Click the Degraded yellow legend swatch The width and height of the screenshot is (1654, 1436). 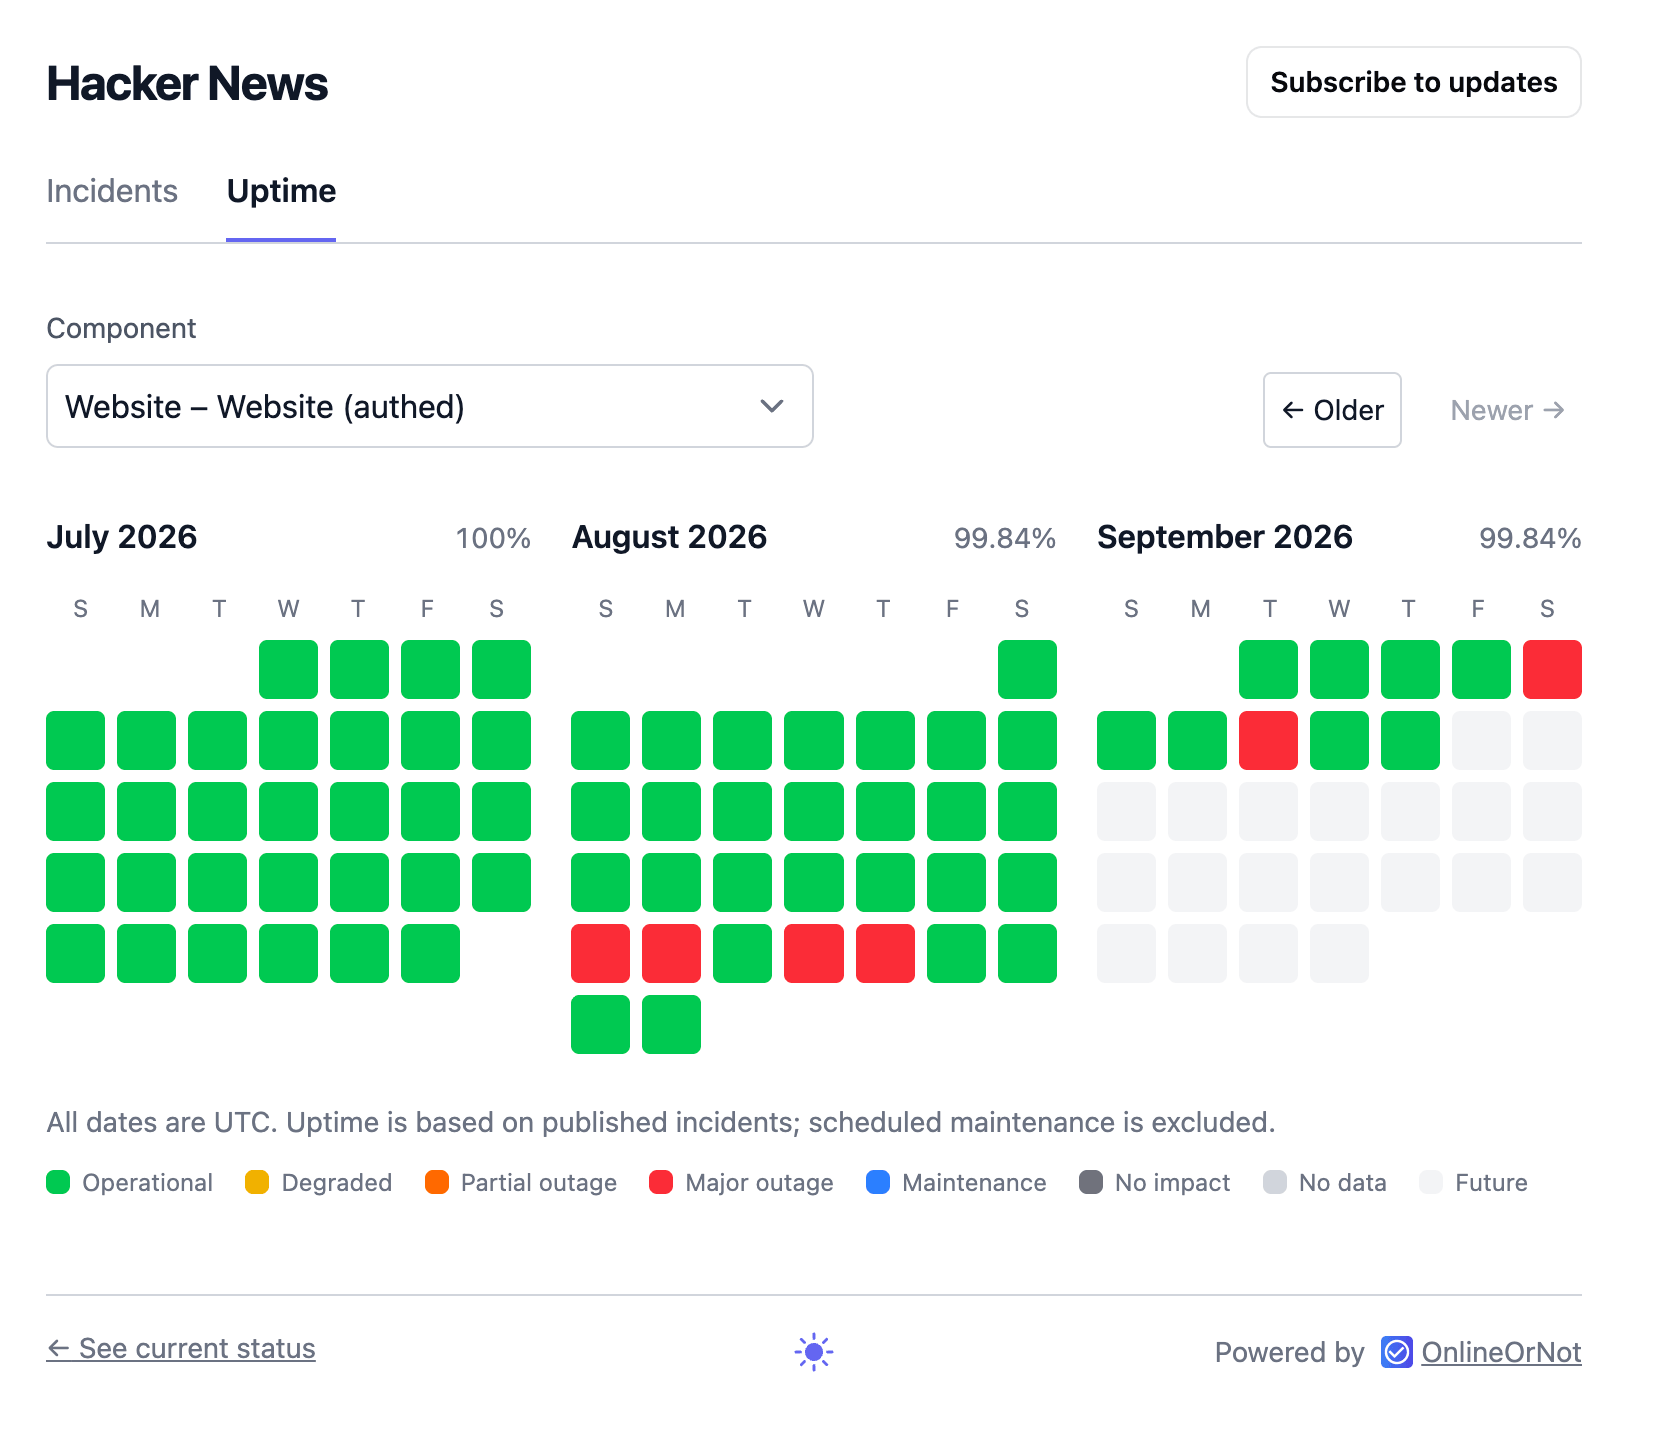pyautogui.click(x=257, y=1182)
